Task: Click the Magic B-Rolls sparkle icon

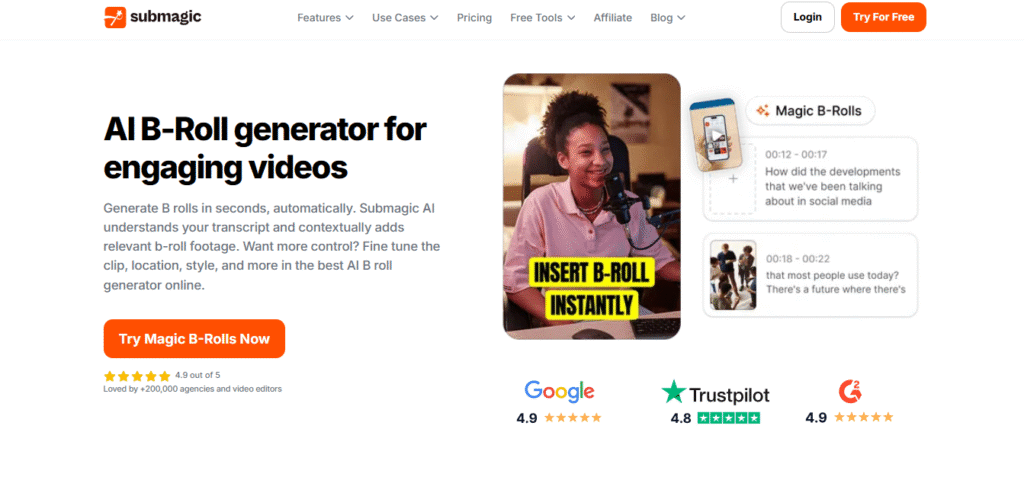Action: [x=762, y=110]
